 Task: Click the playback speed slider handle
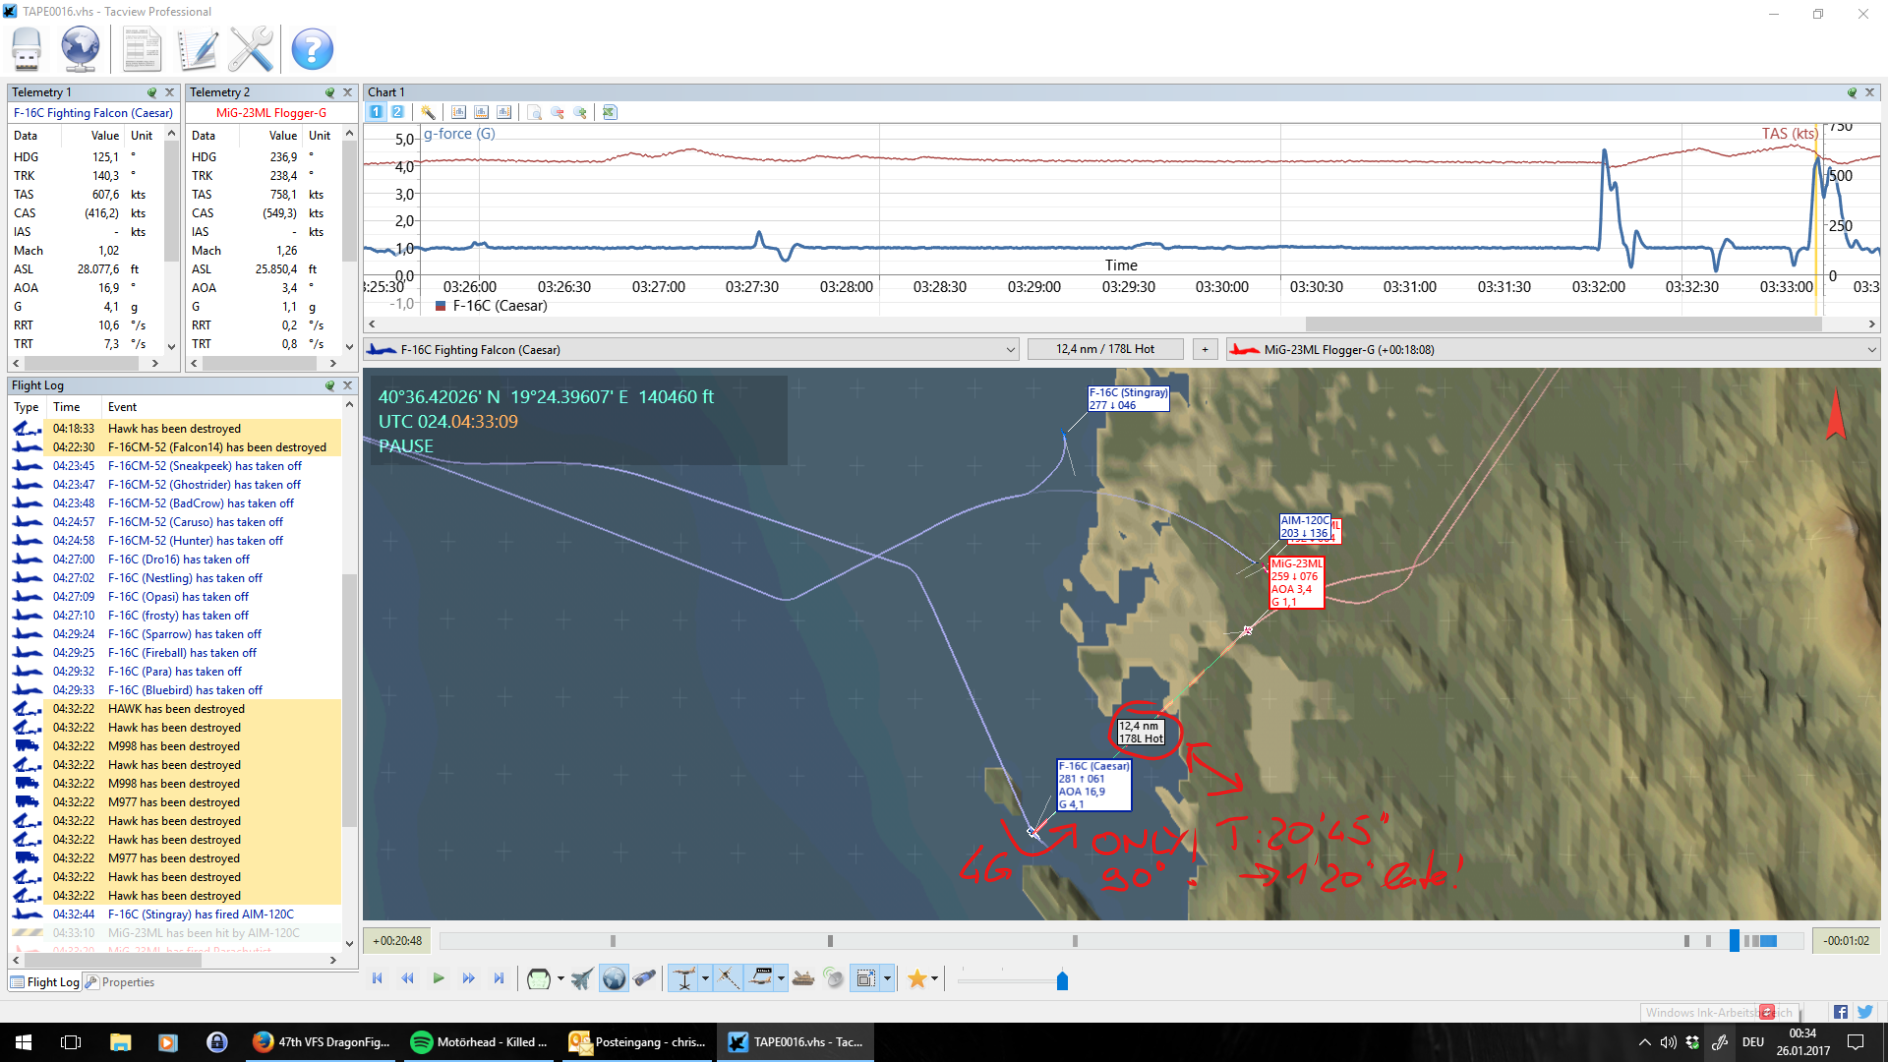[x=1062, y=980]
